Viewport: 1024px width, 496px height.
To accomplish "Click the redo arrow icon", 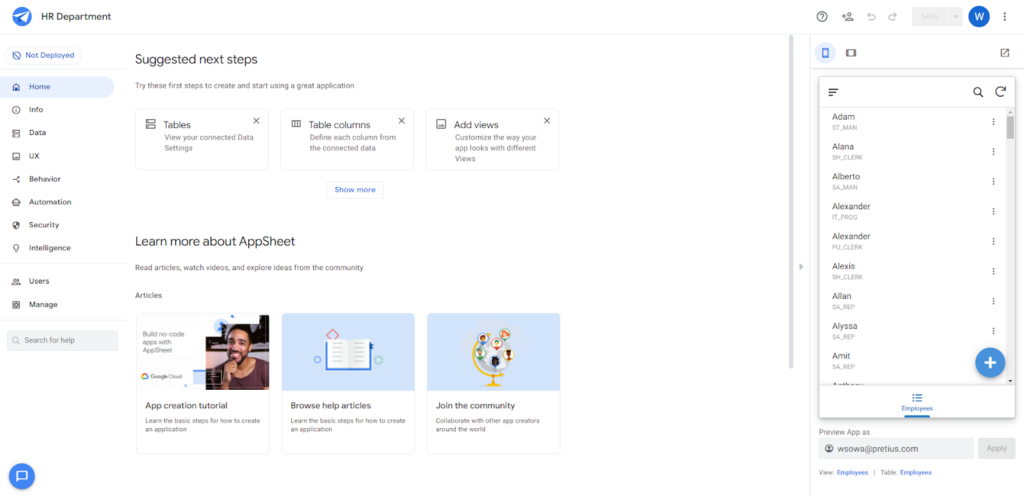I will (892, 17).
